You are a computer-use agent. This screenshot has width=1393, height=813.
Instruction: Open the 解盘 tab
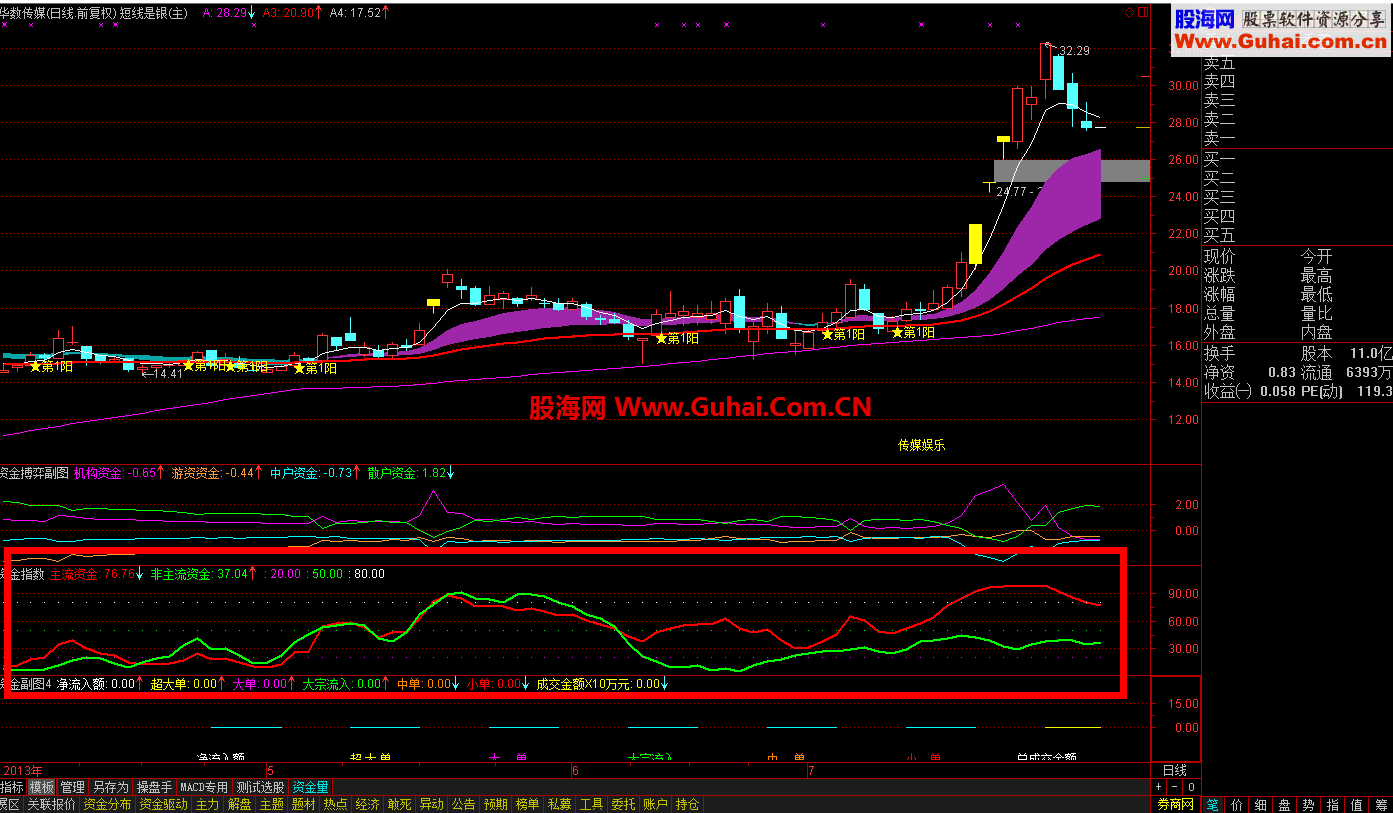tap(239, 804)
